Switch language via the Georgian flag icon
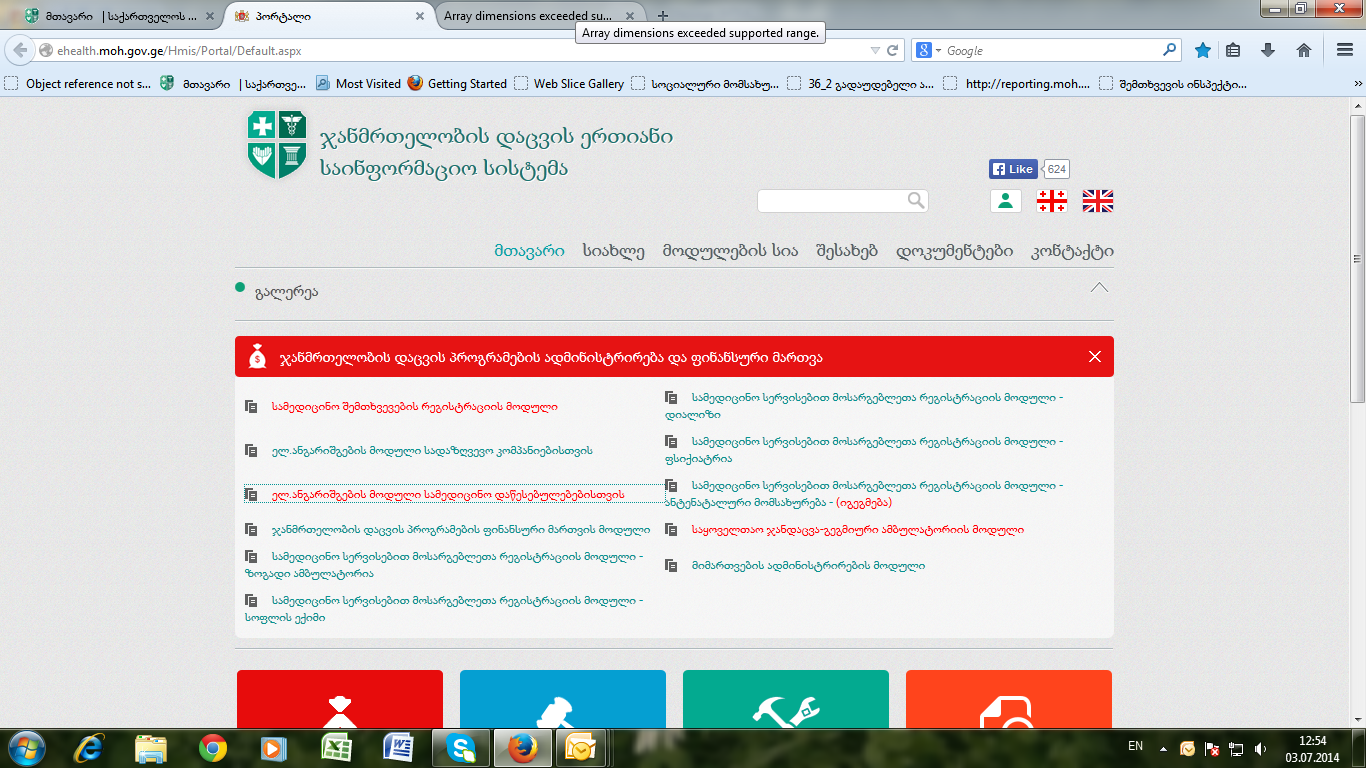 1051,201
